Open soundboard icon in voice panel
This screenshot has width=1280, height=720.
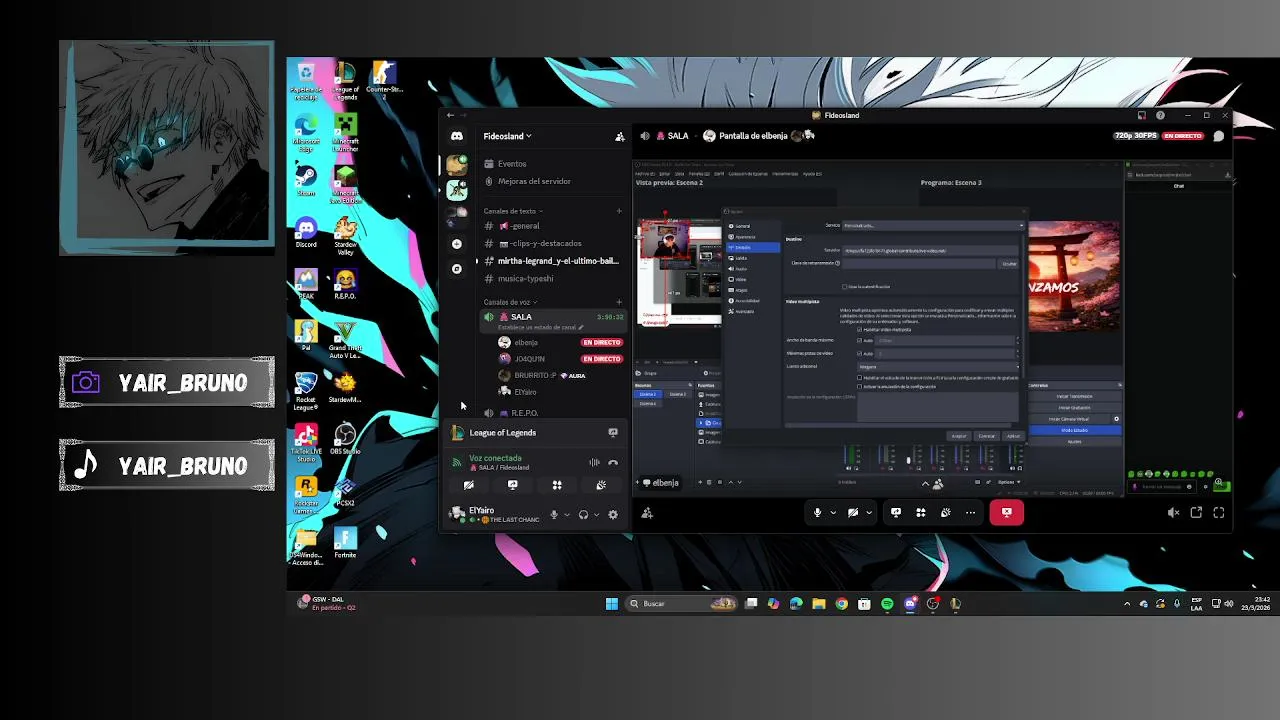pos(601,485)
